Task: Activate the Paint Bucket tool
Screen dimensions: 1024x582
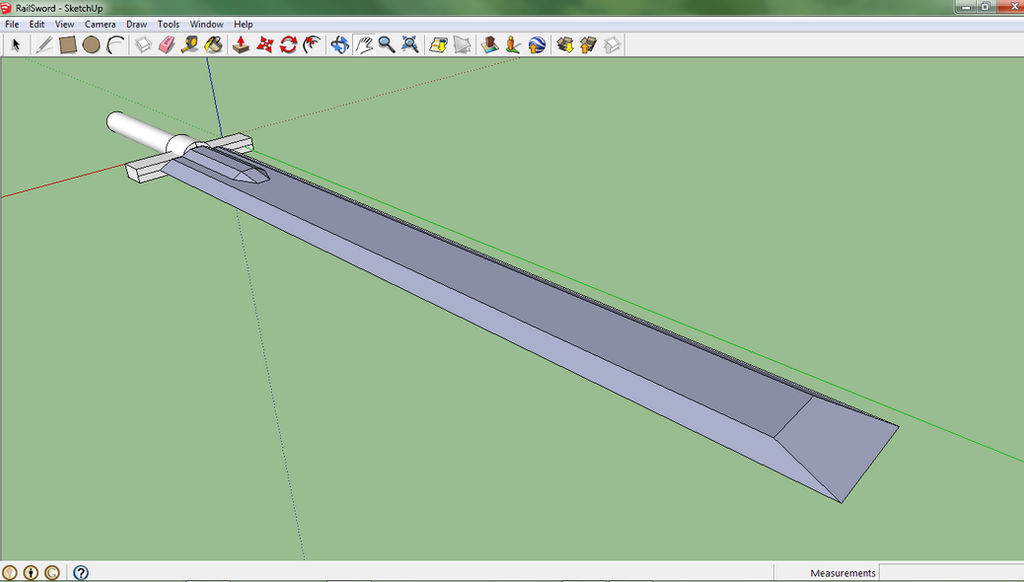Action: click(x=214, y=45)
